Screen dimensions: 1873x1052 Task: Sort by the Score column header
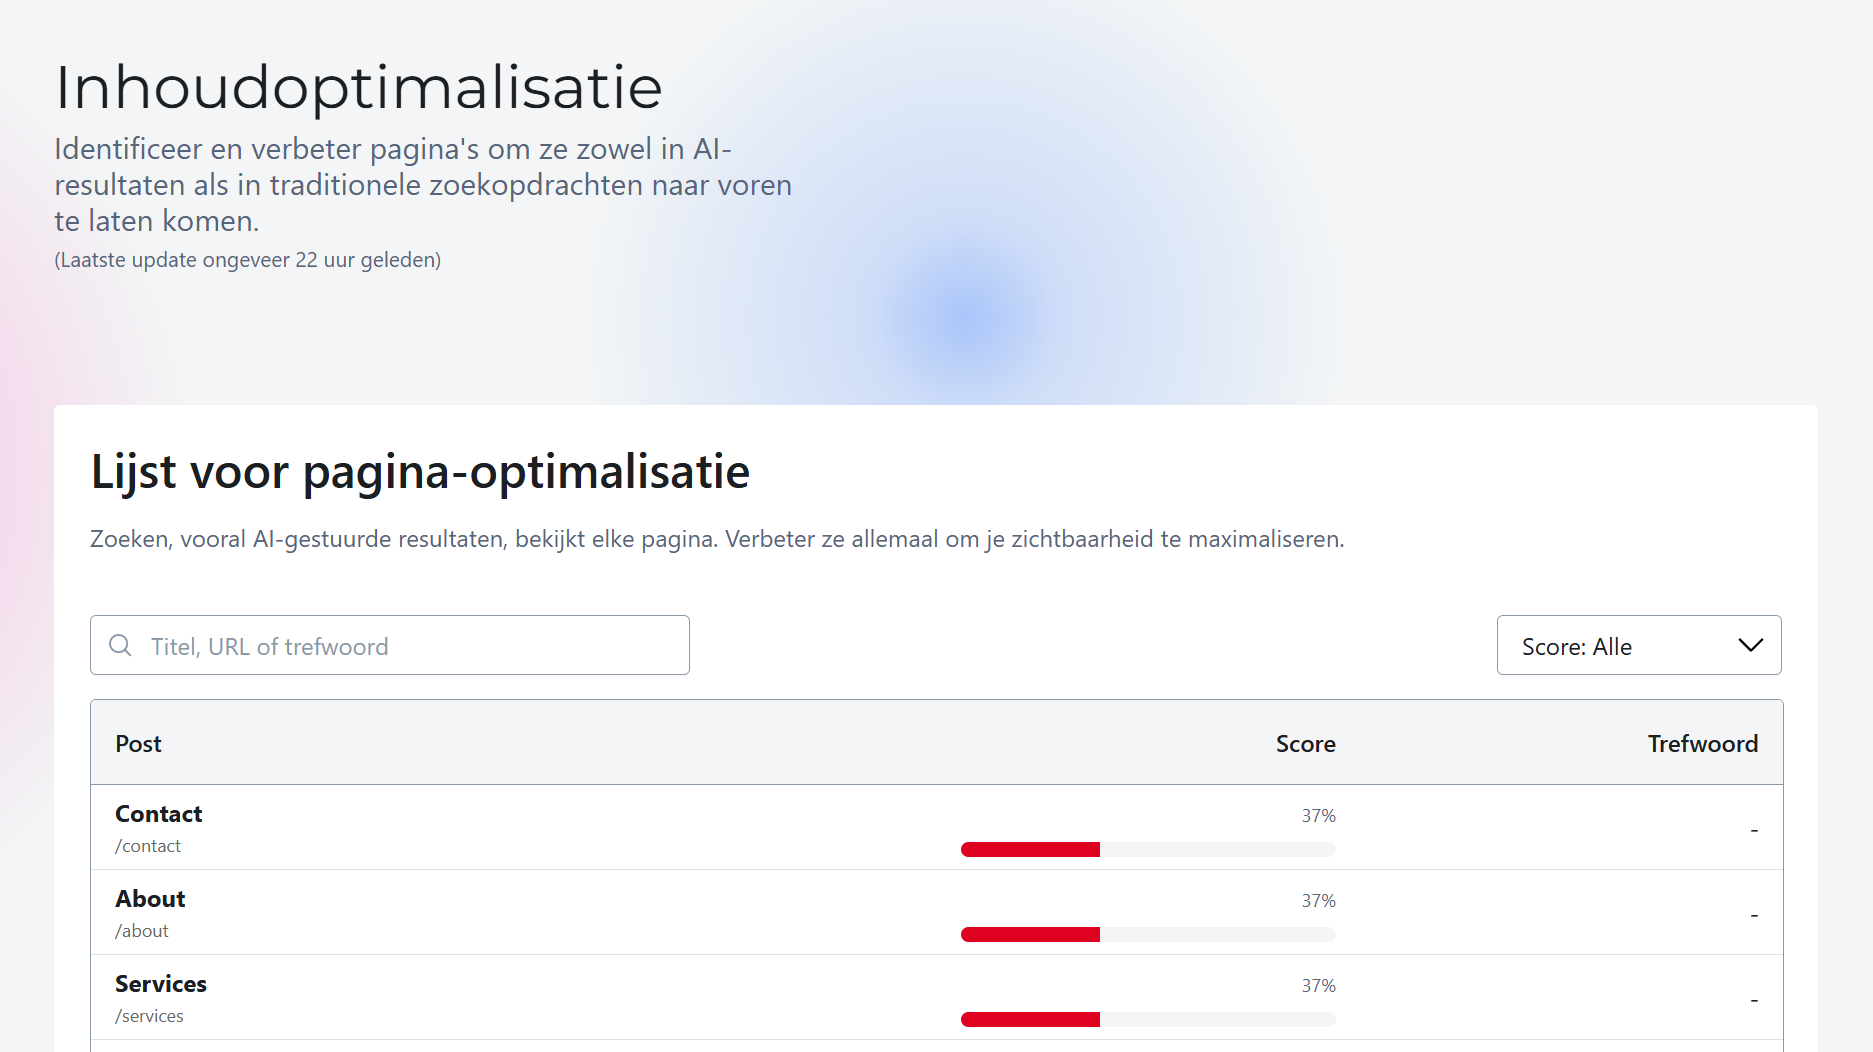pyautogui.click(x=1305, y=743)
